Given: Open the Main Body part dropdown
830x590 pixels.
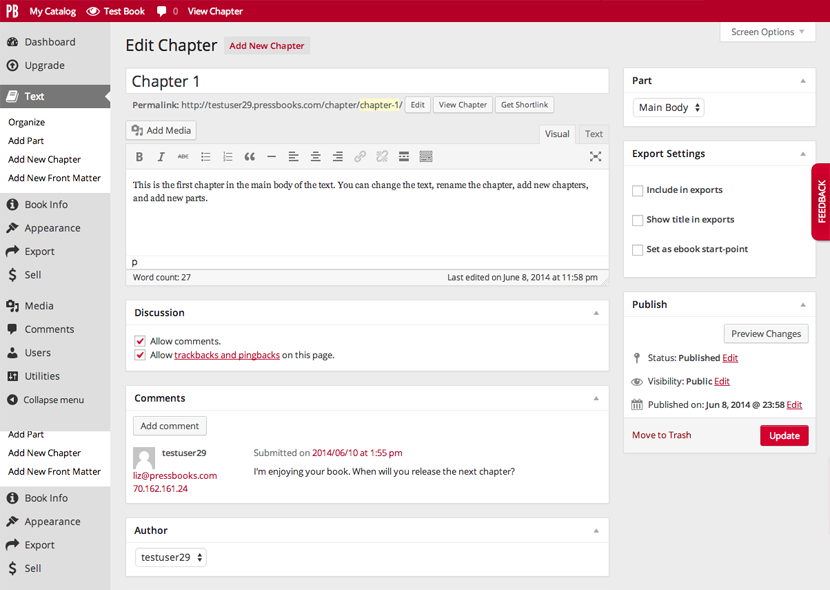Looking at the screenshot, I should (669, 107).
